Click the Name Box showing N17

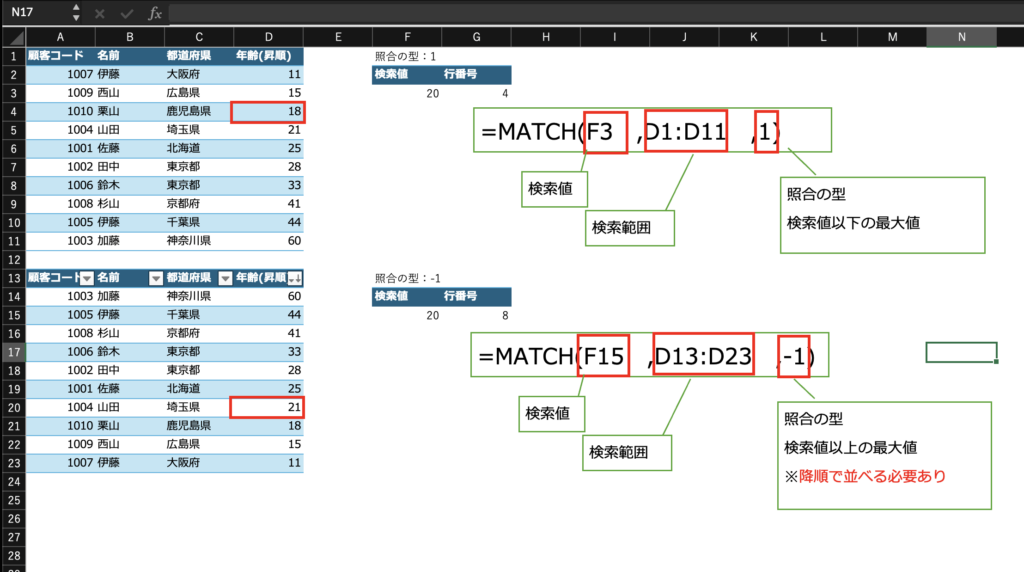point(35,13)
